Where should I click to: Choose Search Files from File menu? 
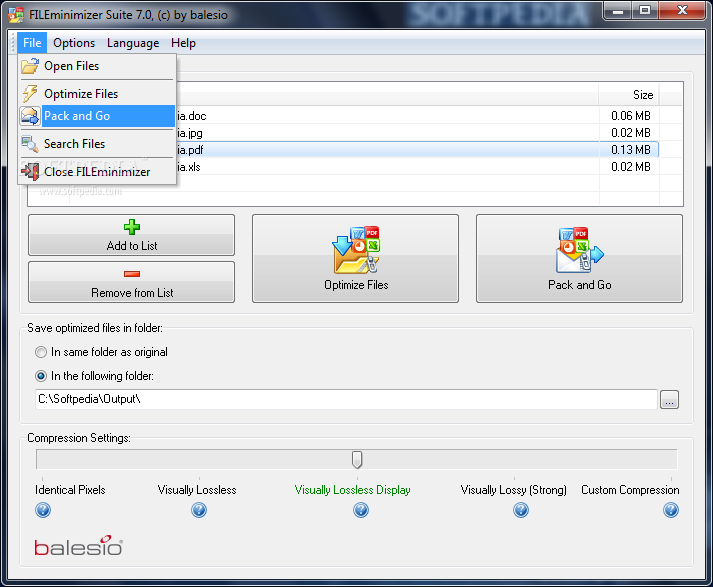coord(97,144)
